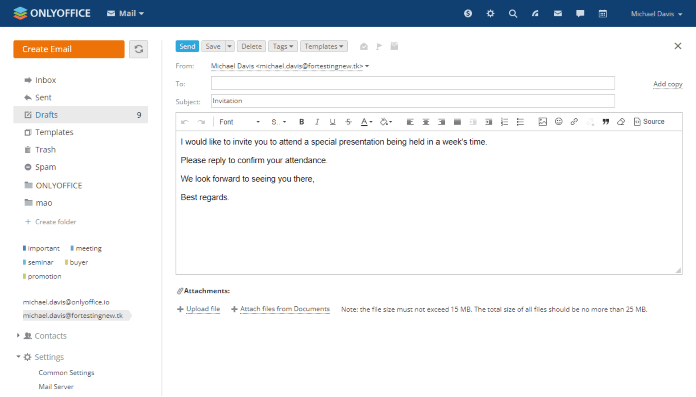Insert a smiley emoticon
The width and height of the screenshot is (696, 397).
click(558, 122)
